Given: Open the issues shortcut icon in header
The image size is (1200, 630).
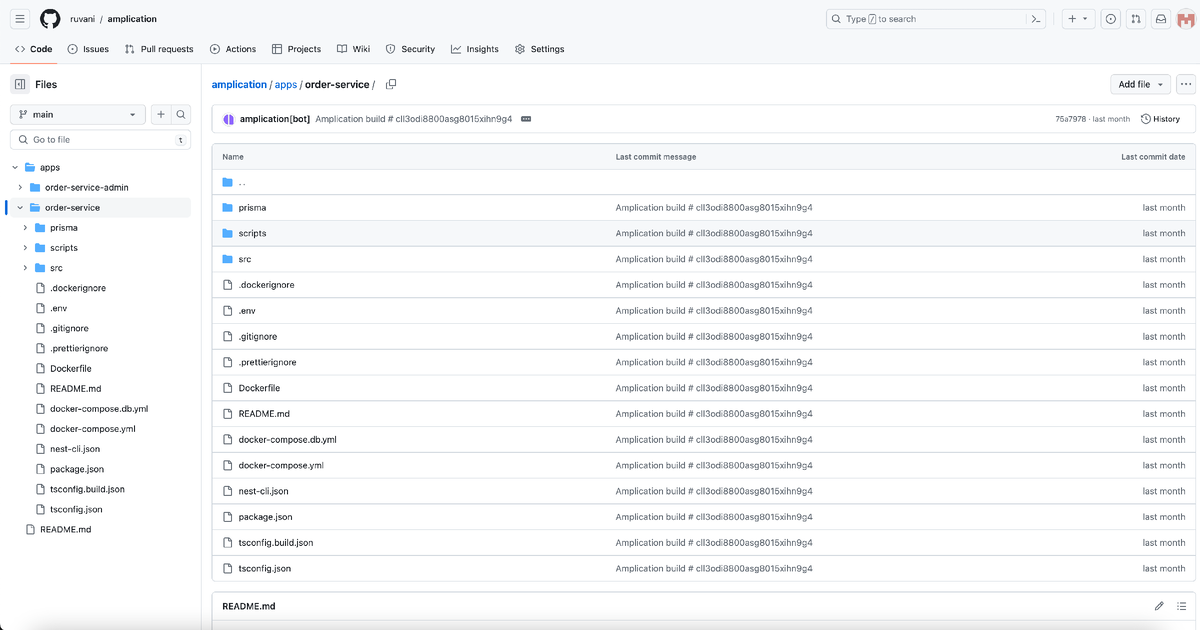Looking at the screenshot, I should point(1111,19).
